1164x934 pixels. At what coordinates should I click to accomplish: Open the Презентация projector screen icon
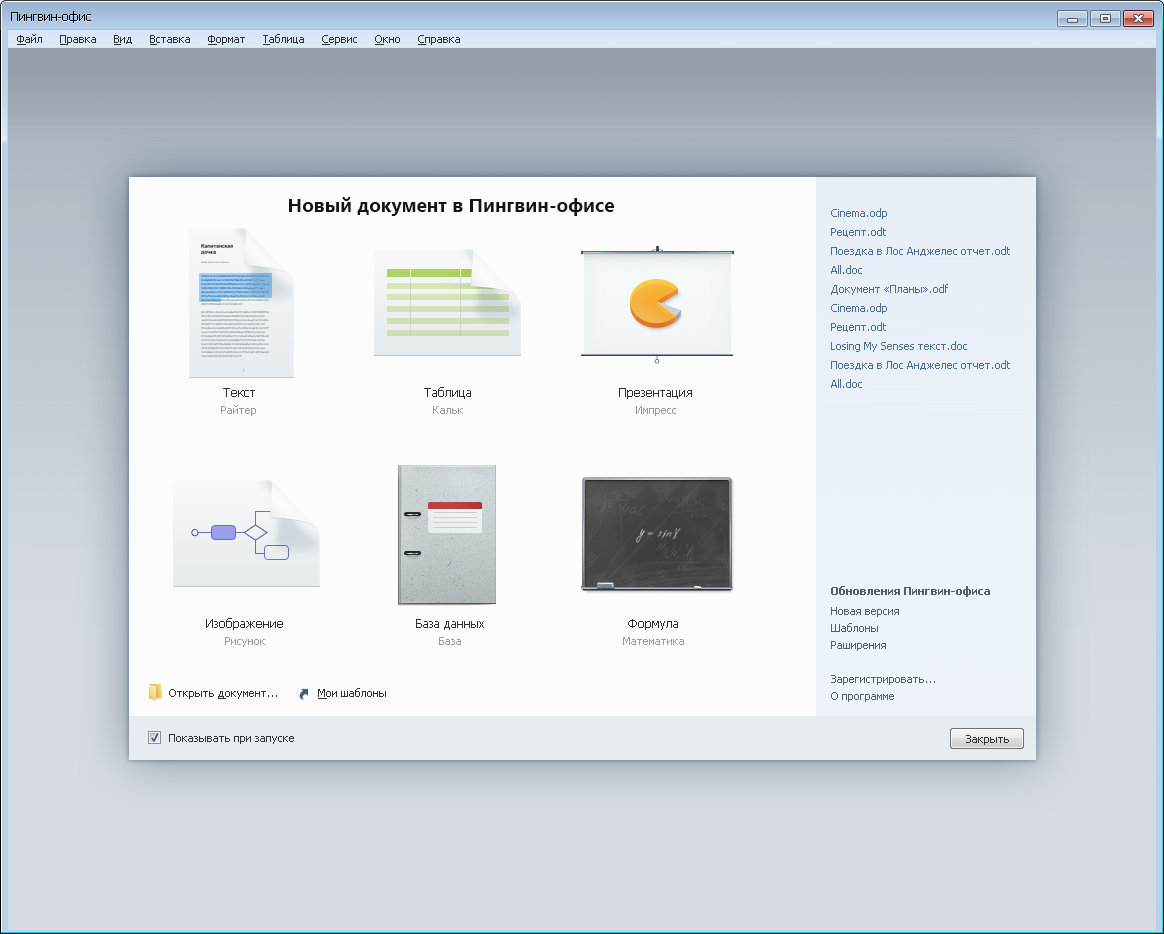656,303
